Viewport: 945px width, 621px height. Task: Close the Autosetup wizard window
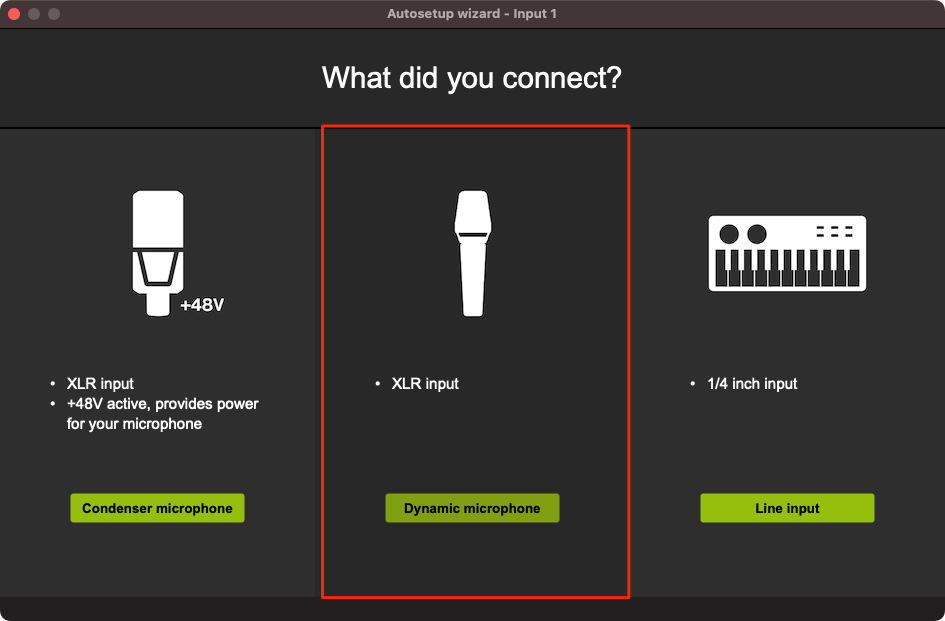[14, 14]
